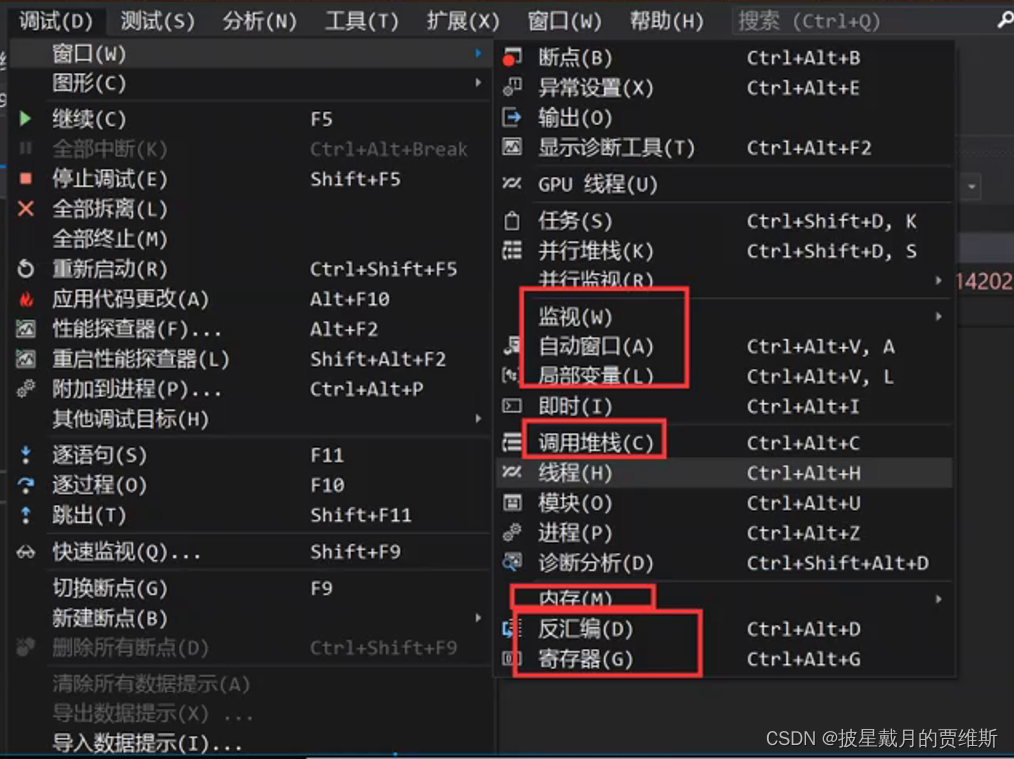Click the red X Detach All icon
Viewport: 1014px width, 759px height.
tap(26, 209)
